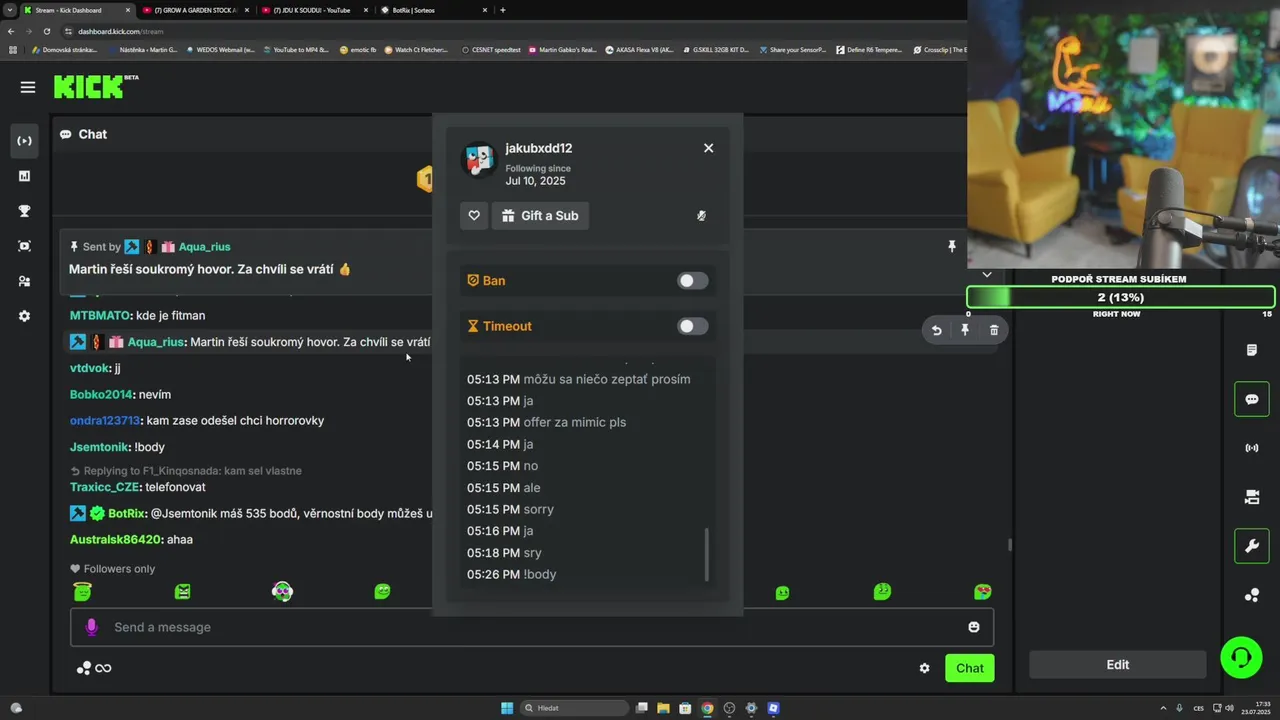Screen dimensions: 1280x720
Task: Open MTBMATO username in chat
Action: coord(100,315)
